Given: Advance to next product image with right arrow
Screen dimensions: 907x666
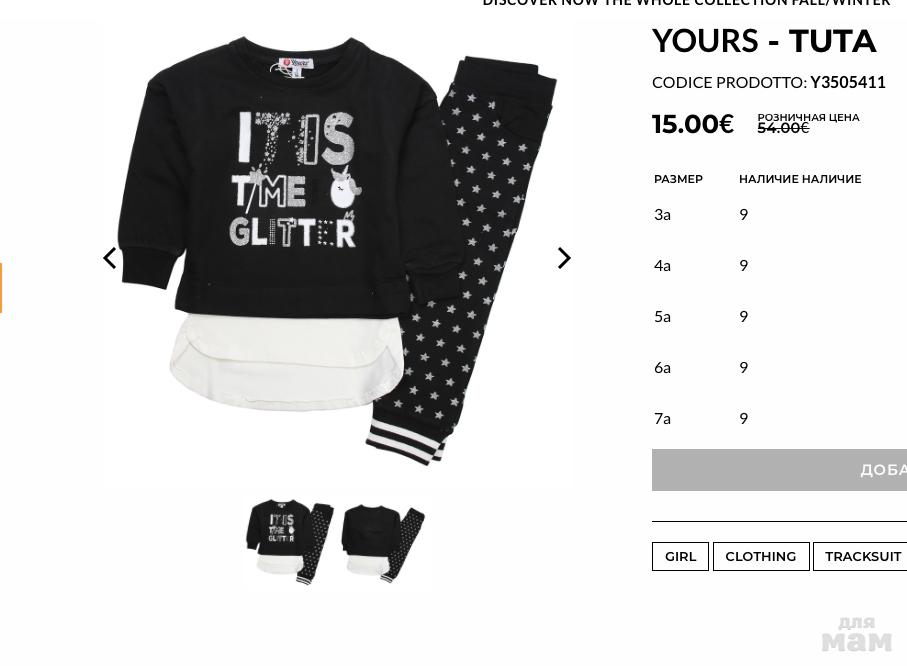Looking at the screenshot, I should click(564, 258).
